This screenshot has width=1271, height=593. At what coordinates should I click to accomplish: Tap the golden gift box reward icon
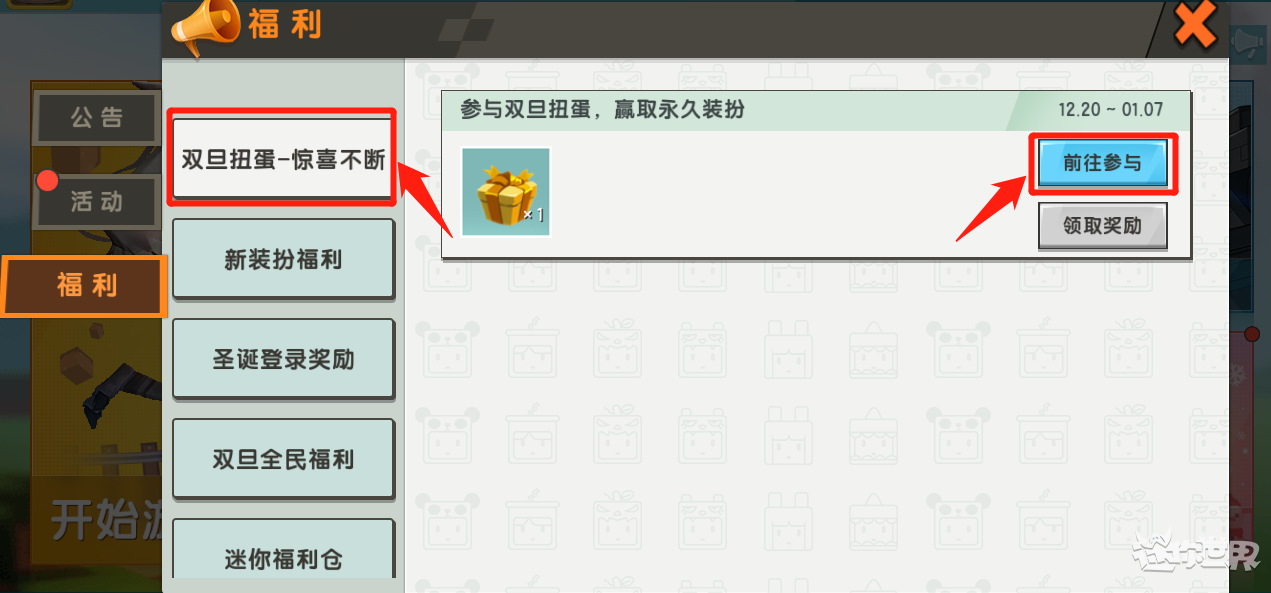coord(506,192)
